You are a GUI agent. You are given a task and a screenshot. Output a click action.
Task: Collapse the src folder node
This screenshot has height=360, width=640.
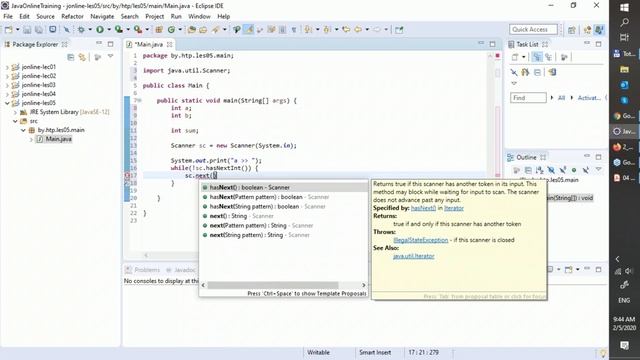click(x=15, y=121)
